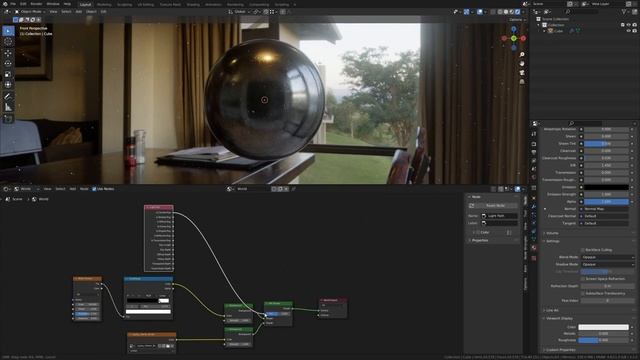Switch to solid viewport shading mode
This screenshot has width=640, height=360.
(x=506, y=12)
